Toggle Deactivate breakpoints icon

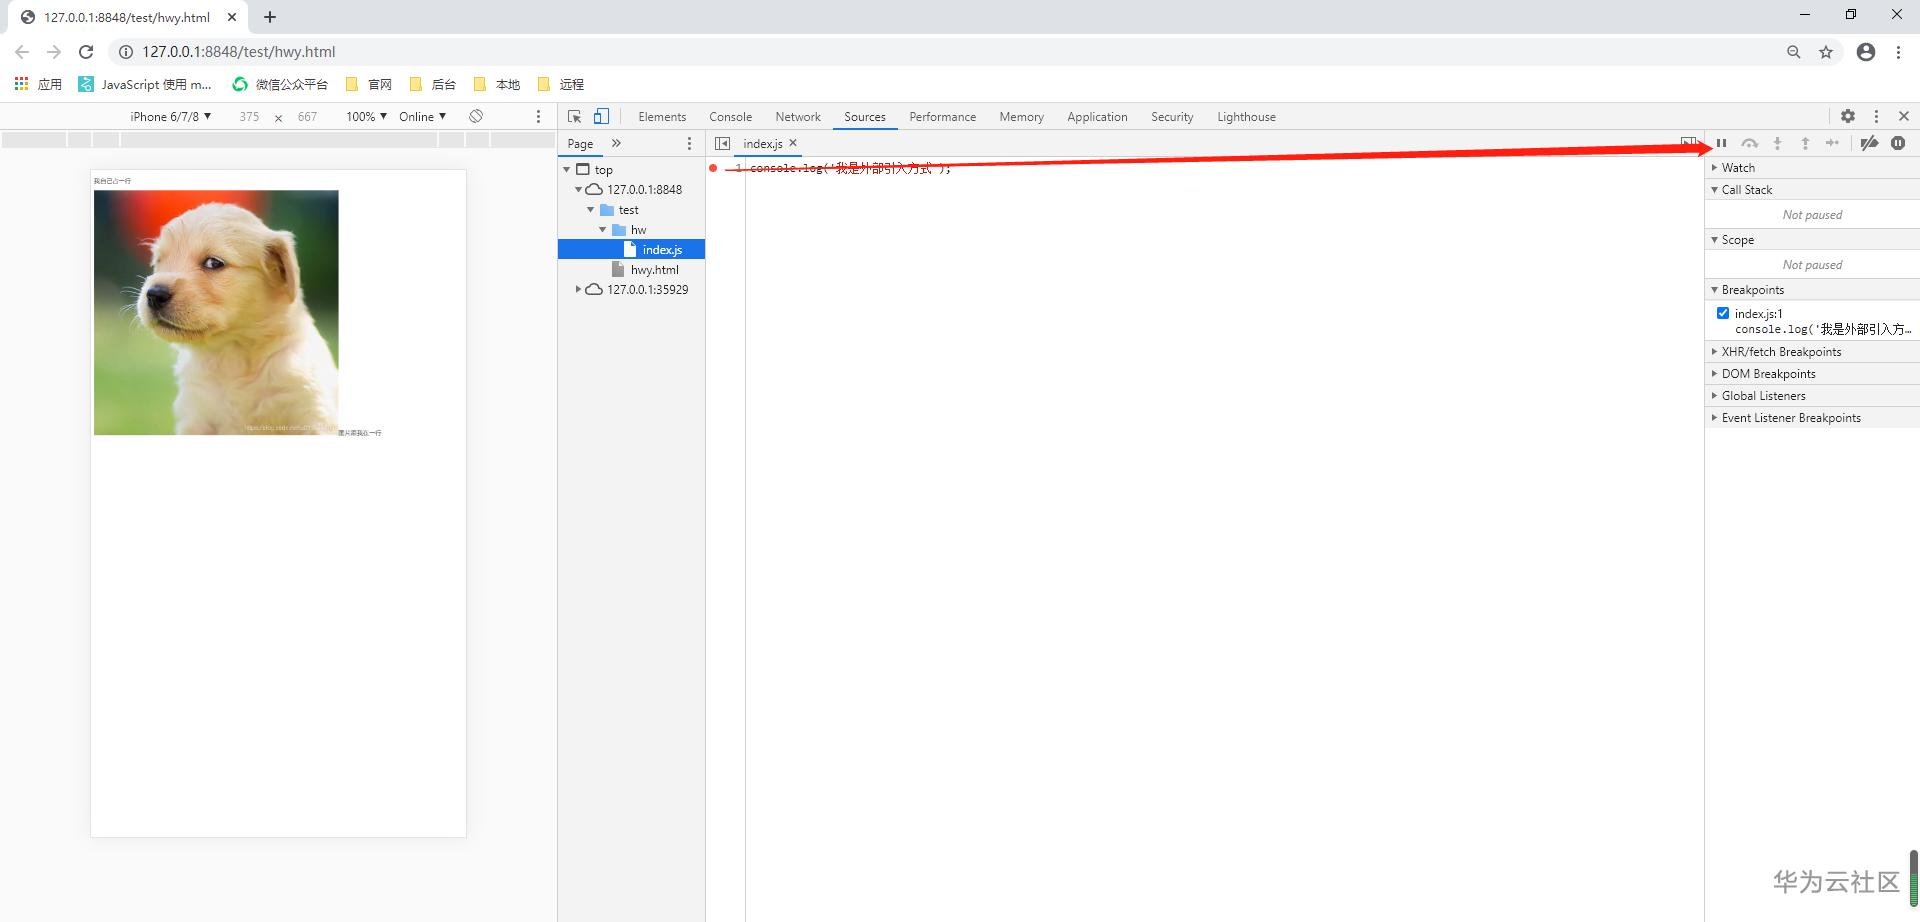click(x=1869, y=143)
